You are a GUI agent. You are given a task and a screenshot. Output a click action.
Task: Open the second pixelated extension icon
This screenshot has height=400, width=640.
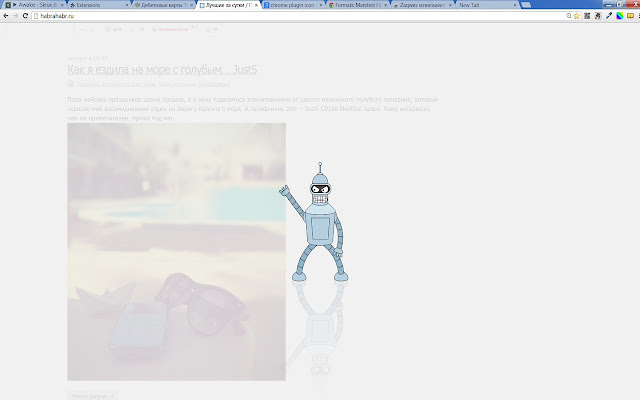coord(598,16)
